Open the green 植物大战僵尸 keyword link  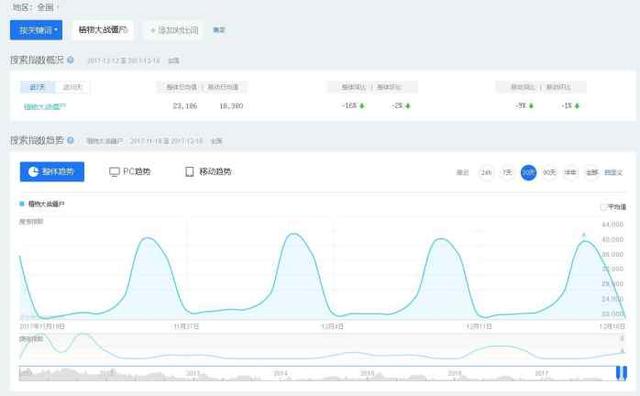tap(45, 106)
